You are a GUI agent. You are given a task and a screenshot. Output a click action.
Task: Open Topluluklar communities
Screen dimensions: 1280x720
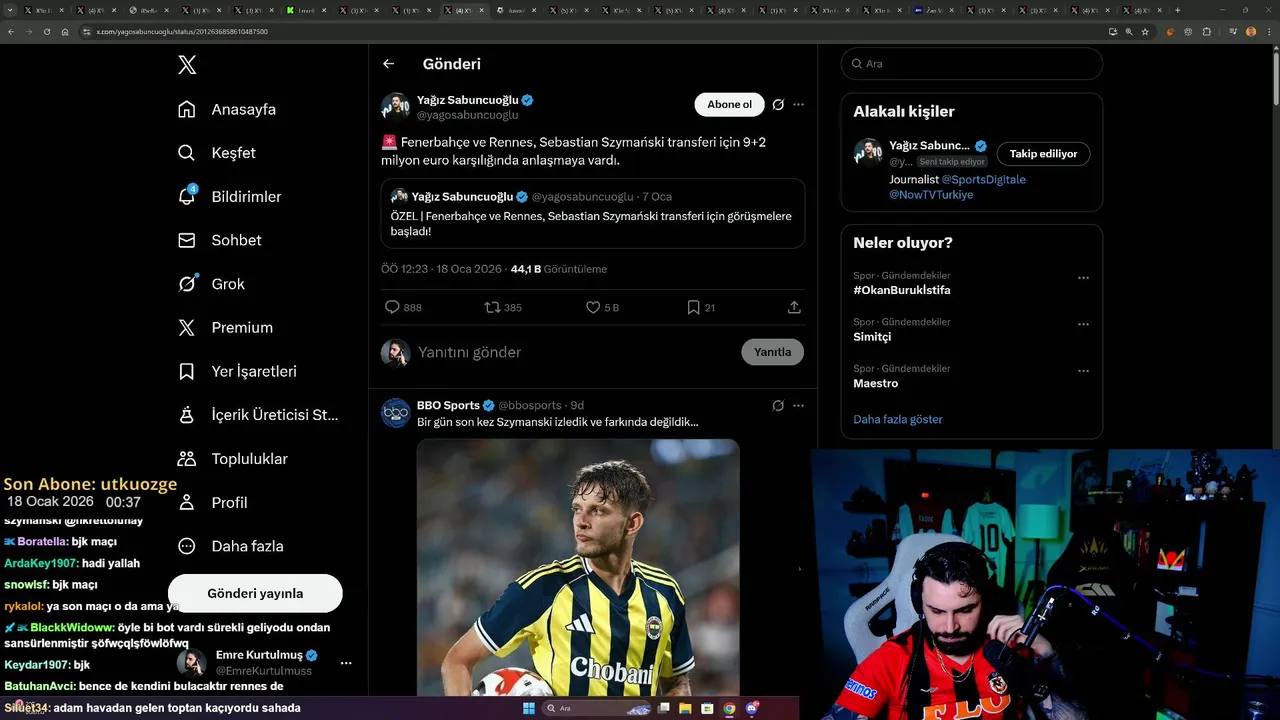point(232,459)
